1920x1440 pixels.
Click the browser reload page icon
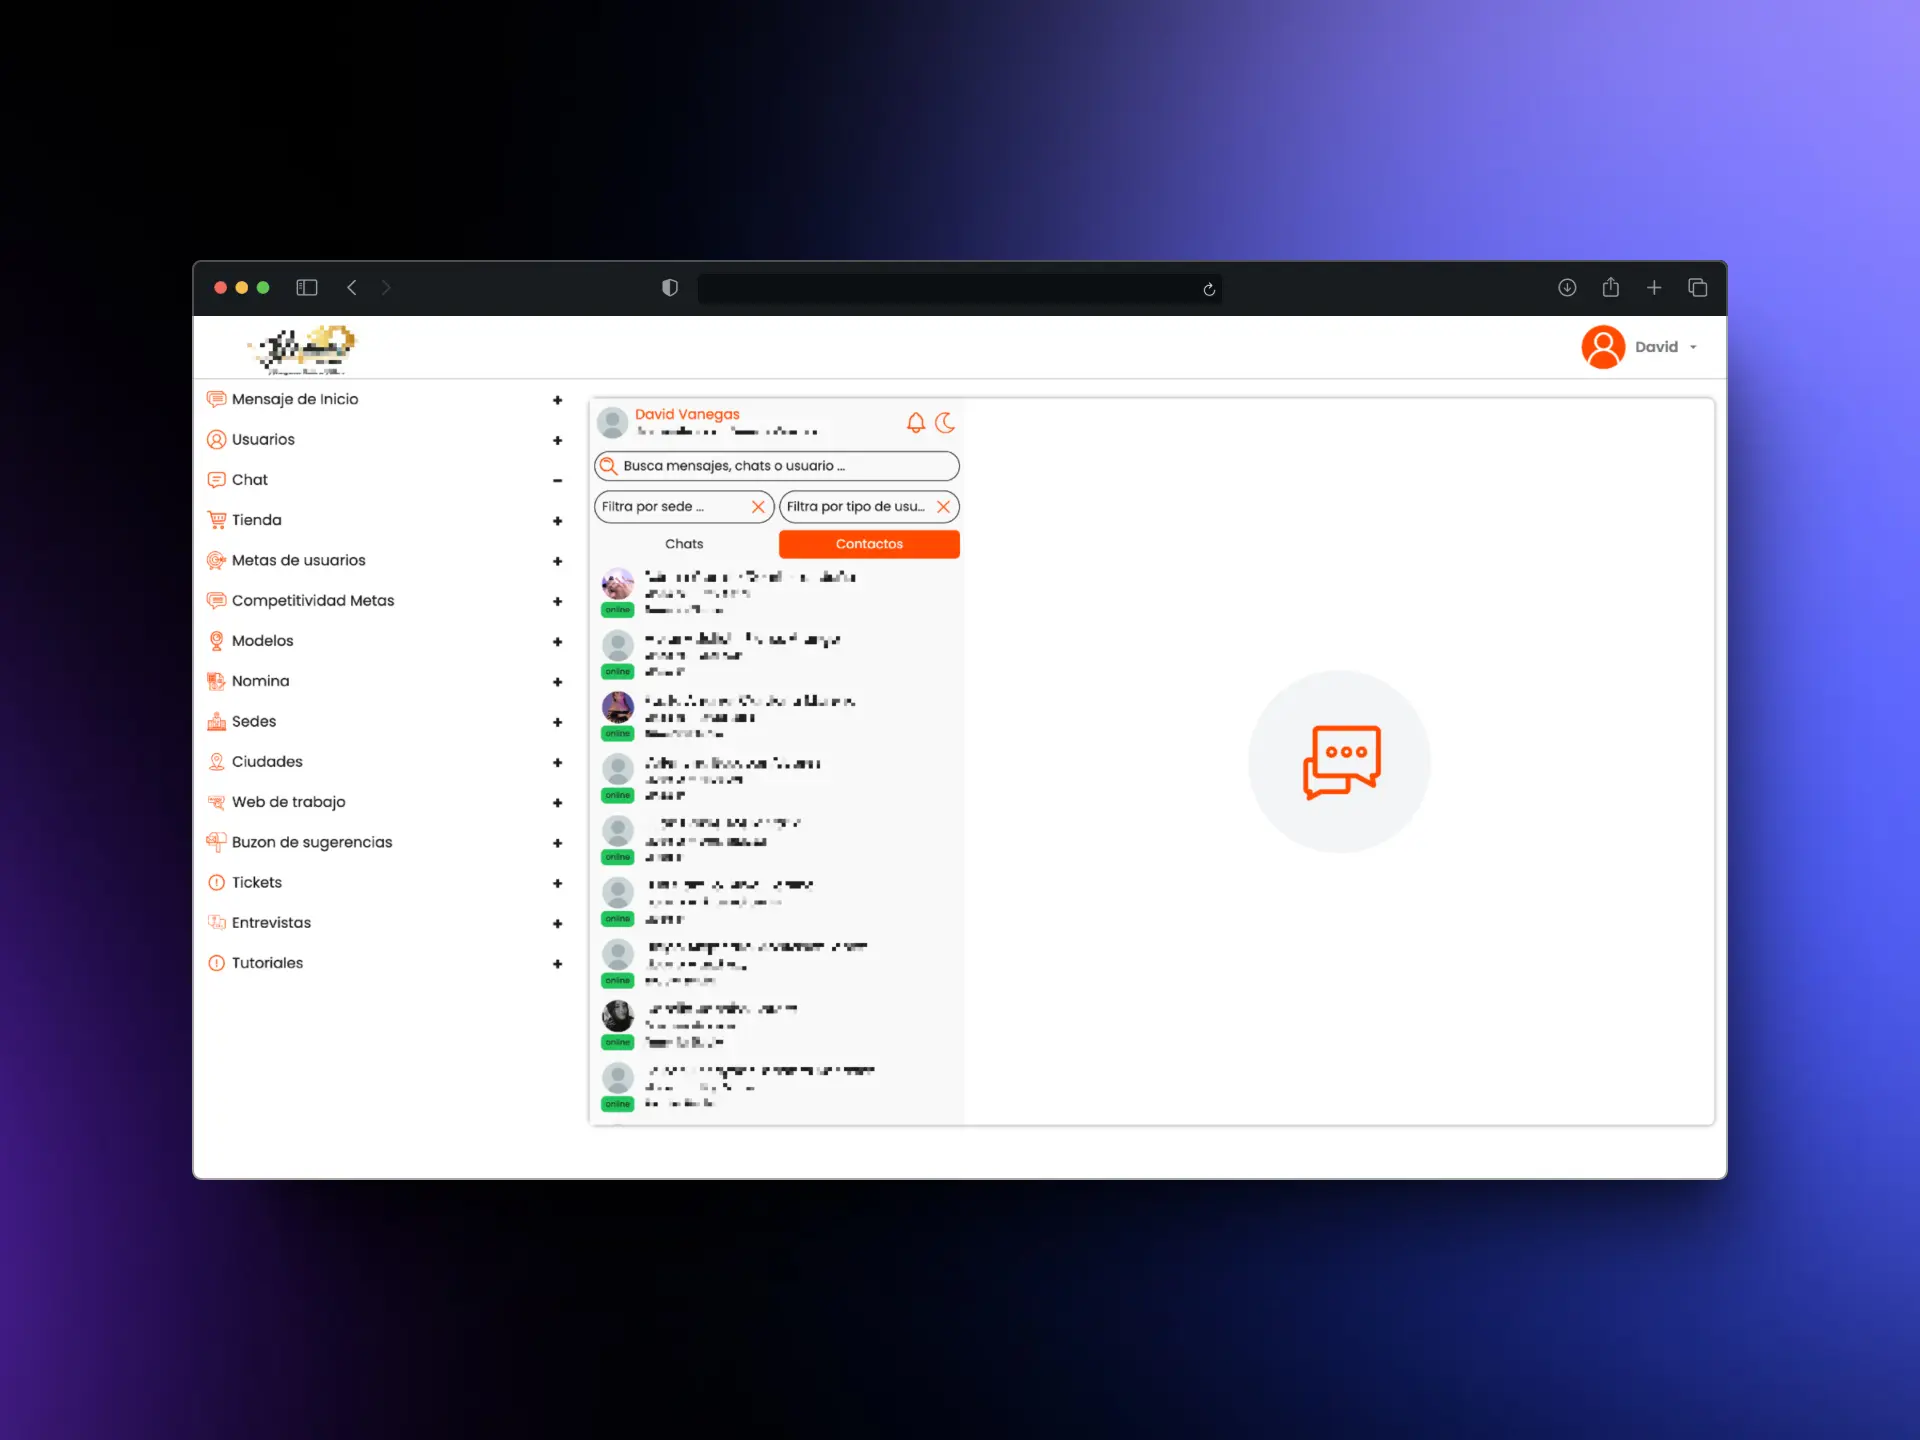coord(1209,289)
